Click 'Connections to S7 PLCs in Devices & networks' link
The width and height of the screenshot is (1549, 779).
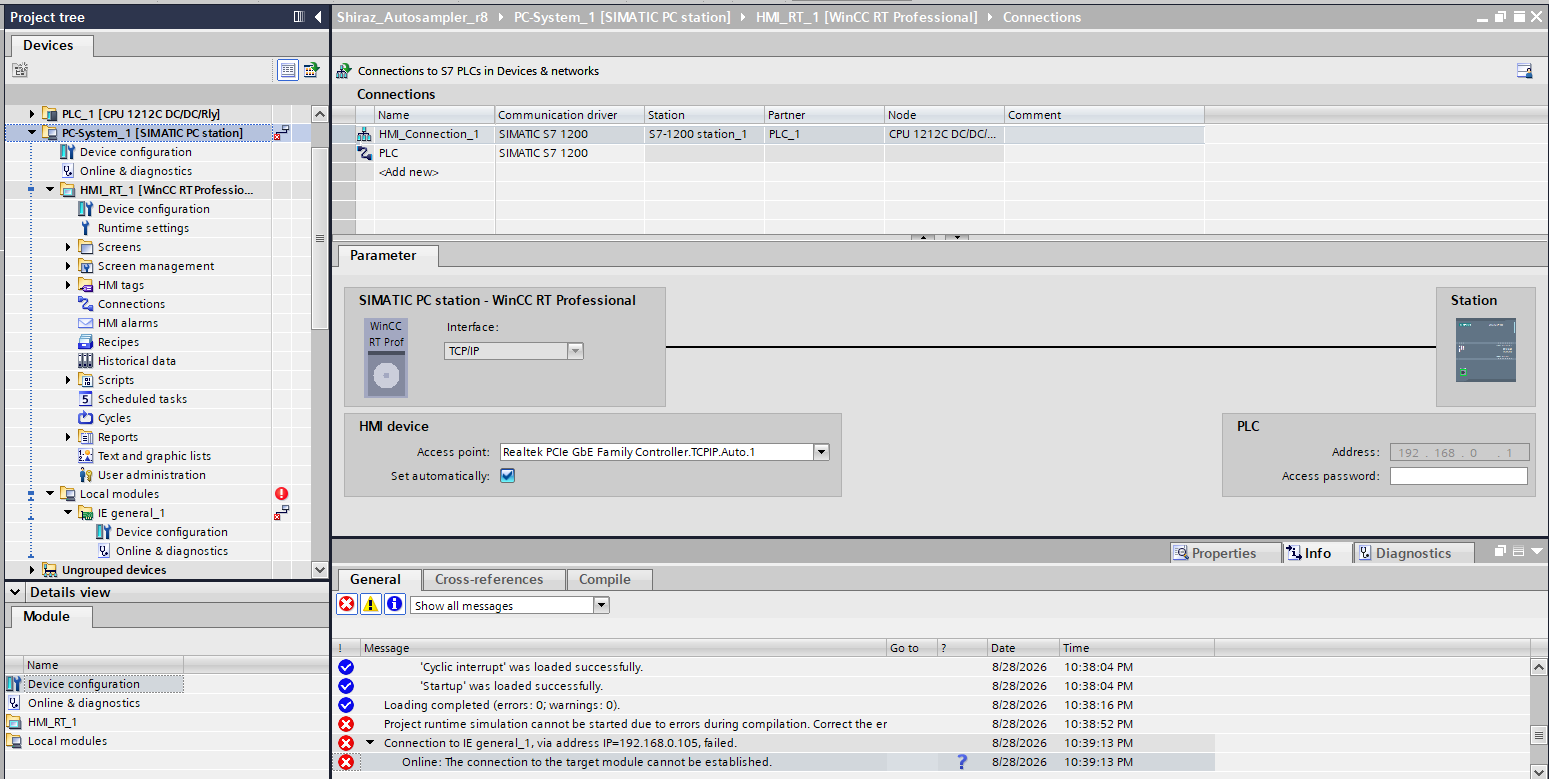pos(478,71)
